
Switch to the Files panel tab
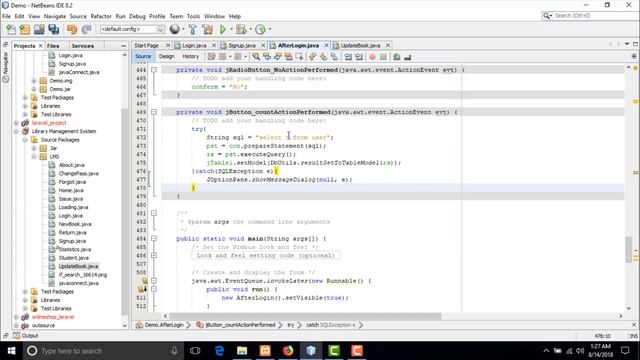[53, 46]
